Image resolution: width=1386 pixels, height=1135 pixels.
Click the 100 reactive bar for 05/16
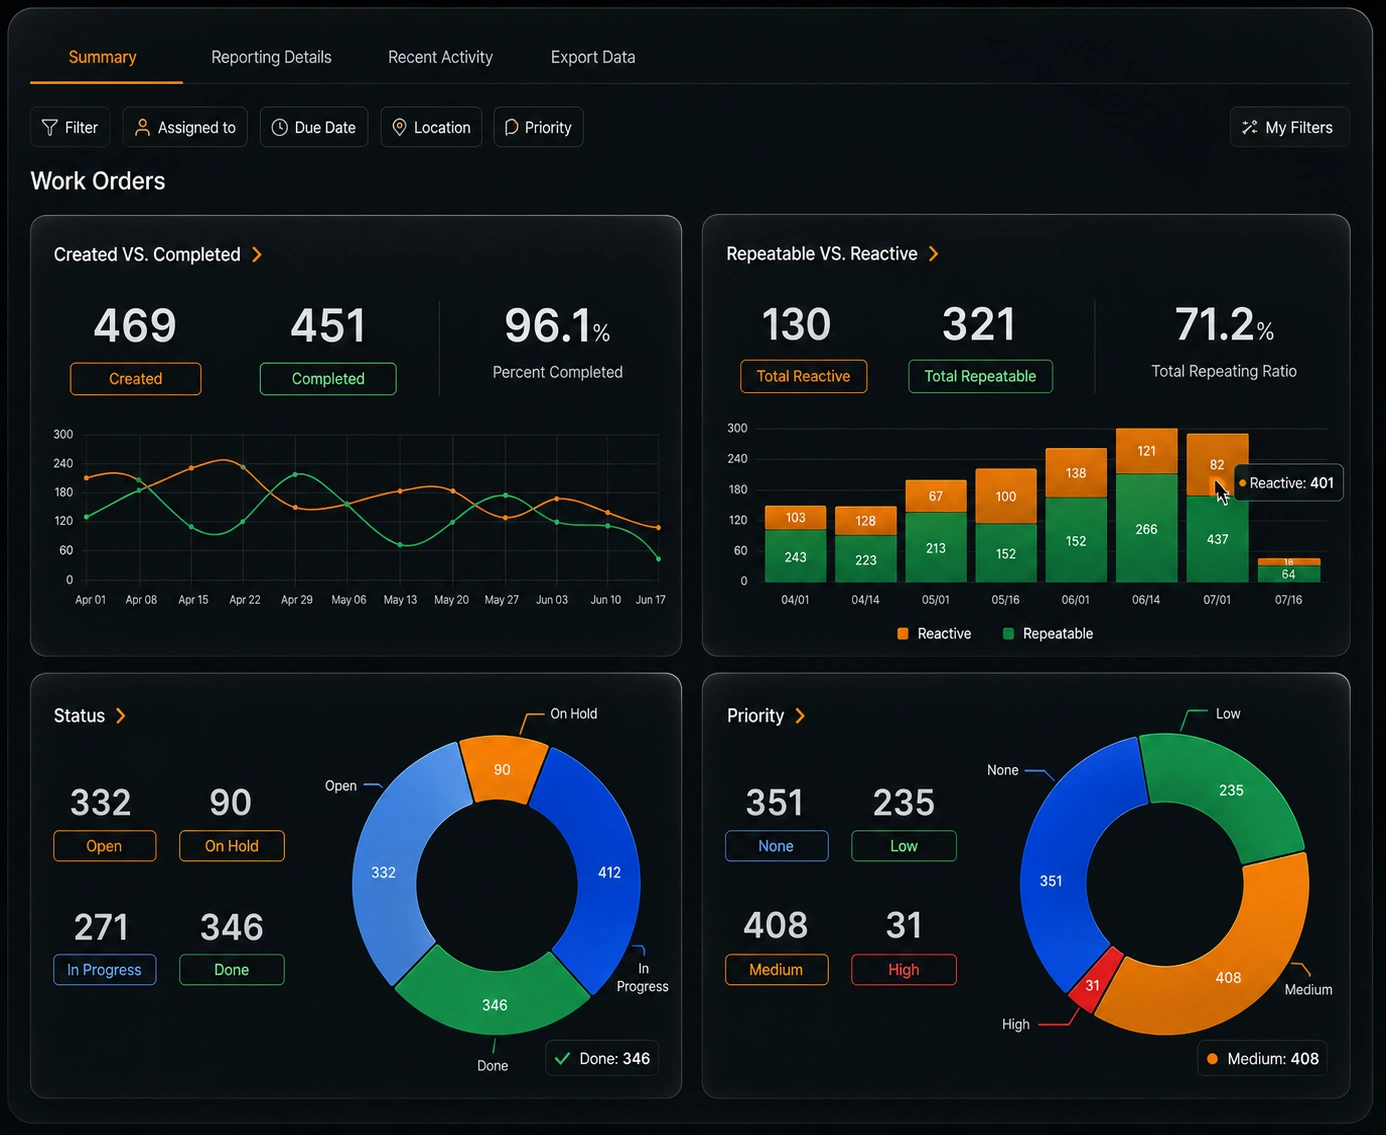[x=1006, y=496]
